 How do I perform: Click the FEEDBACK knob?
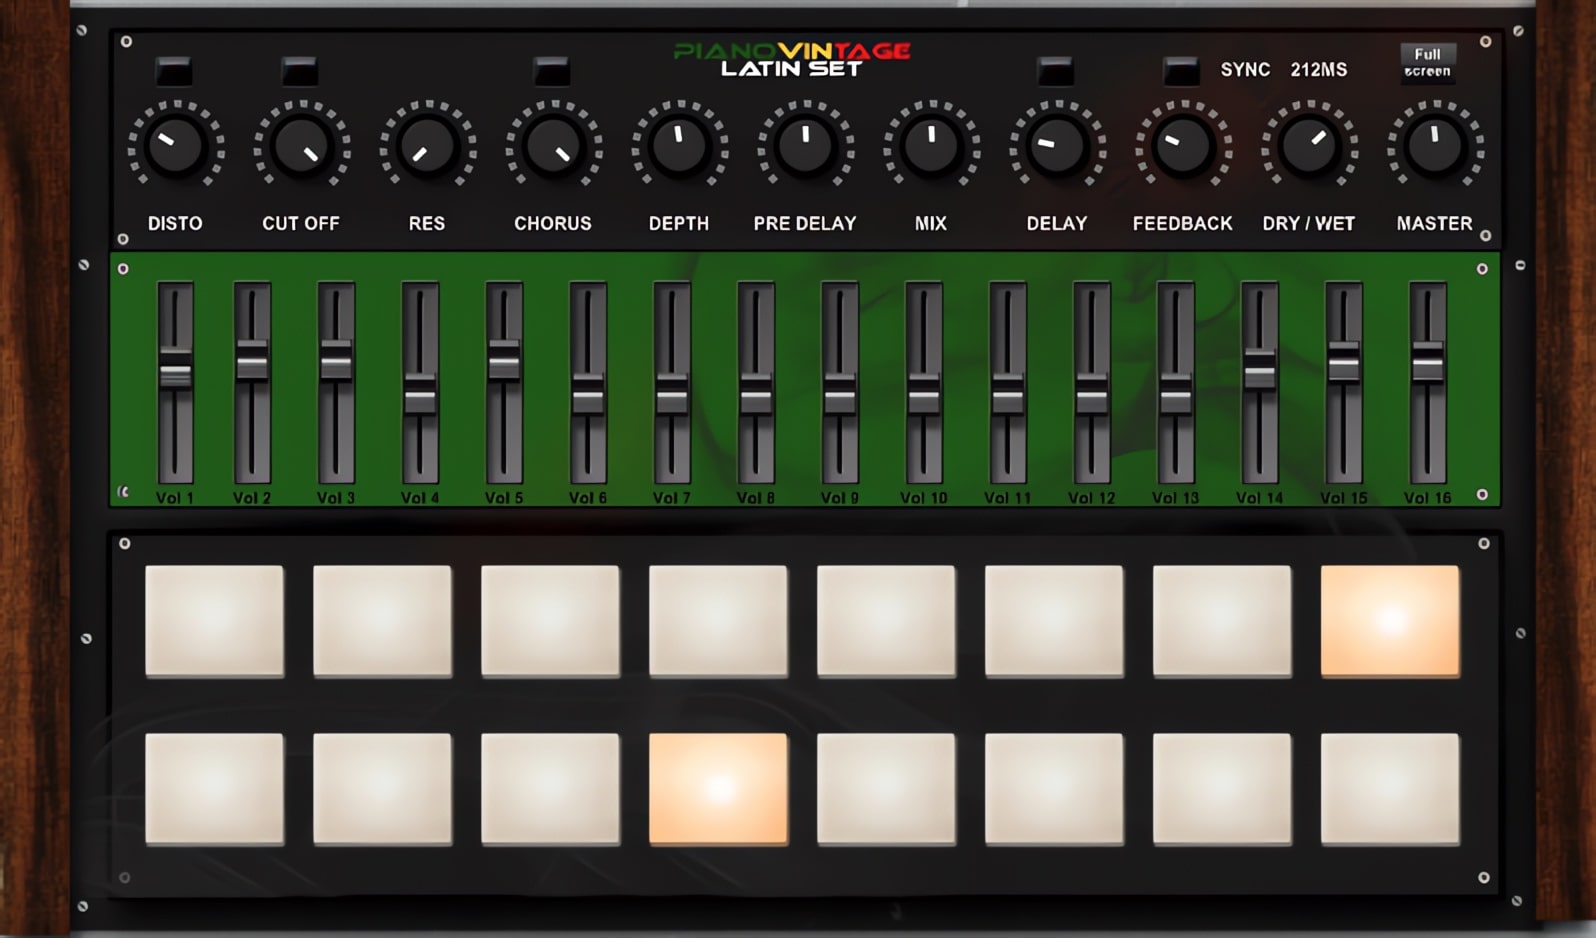click(x=1183, y=147)
